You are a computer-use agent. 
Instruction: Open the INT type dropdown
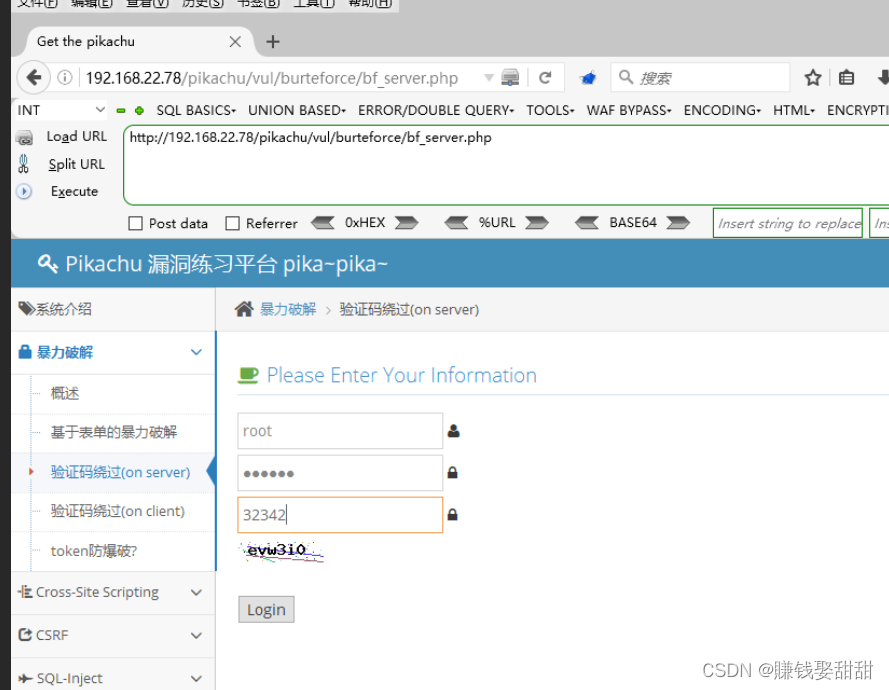60,110
